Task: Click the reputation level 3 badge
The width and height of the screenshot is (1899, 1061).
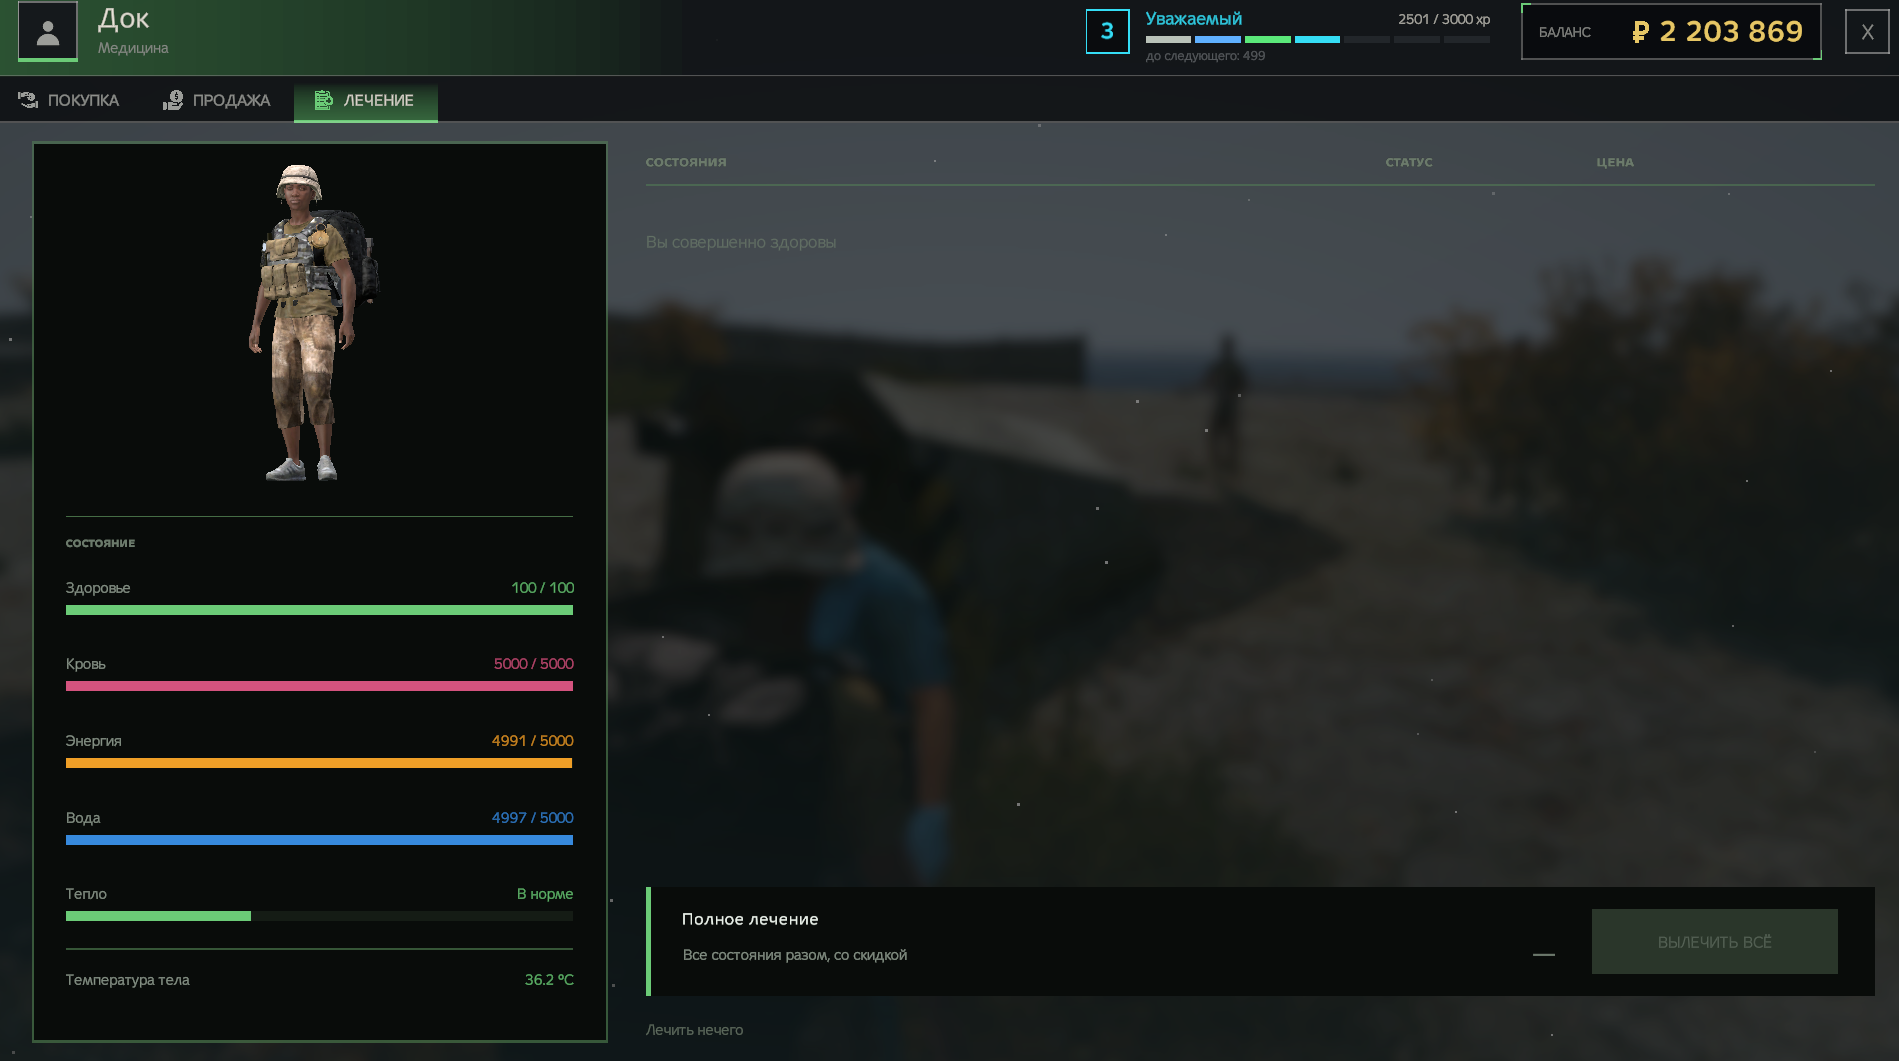Action: (x=1107, y=32)
